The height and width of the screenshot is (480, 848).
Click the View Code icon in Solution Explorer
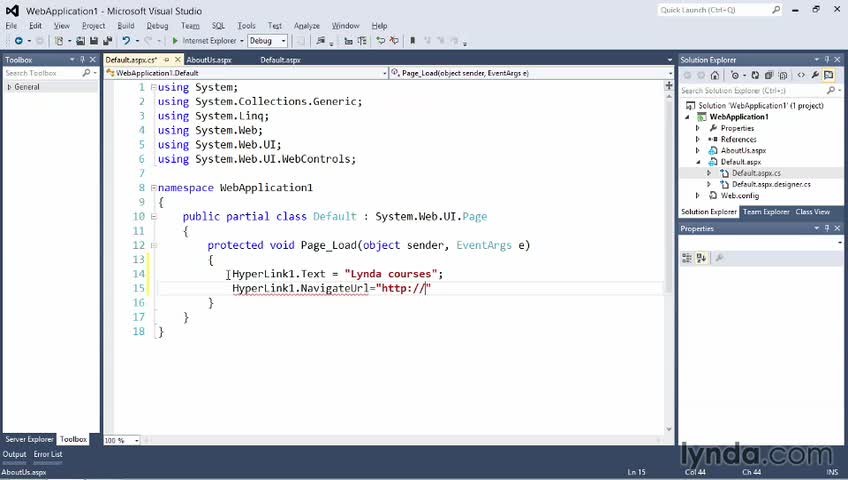pyautogui.click(x=801, y=75)
